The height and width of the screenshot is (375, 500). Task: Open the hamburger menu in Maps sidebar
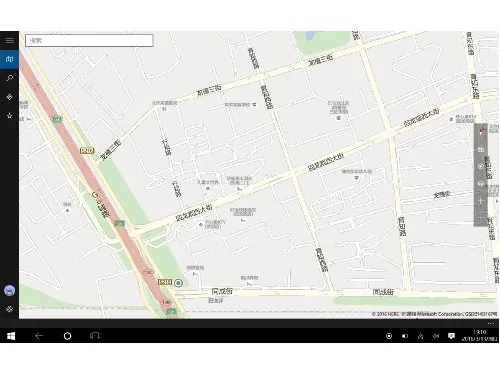click(9, 40)
